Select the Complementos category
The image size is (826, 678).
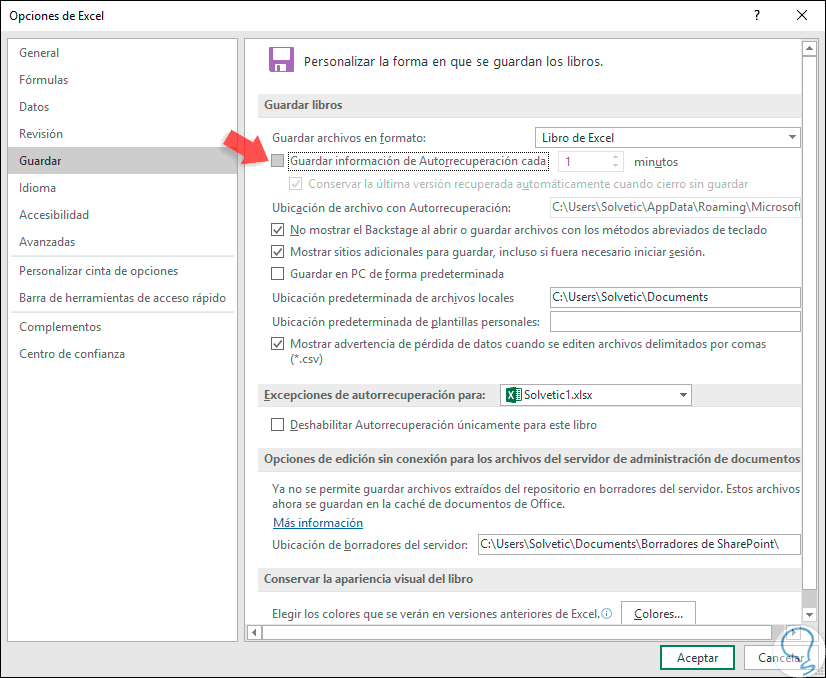coord(122,327)
